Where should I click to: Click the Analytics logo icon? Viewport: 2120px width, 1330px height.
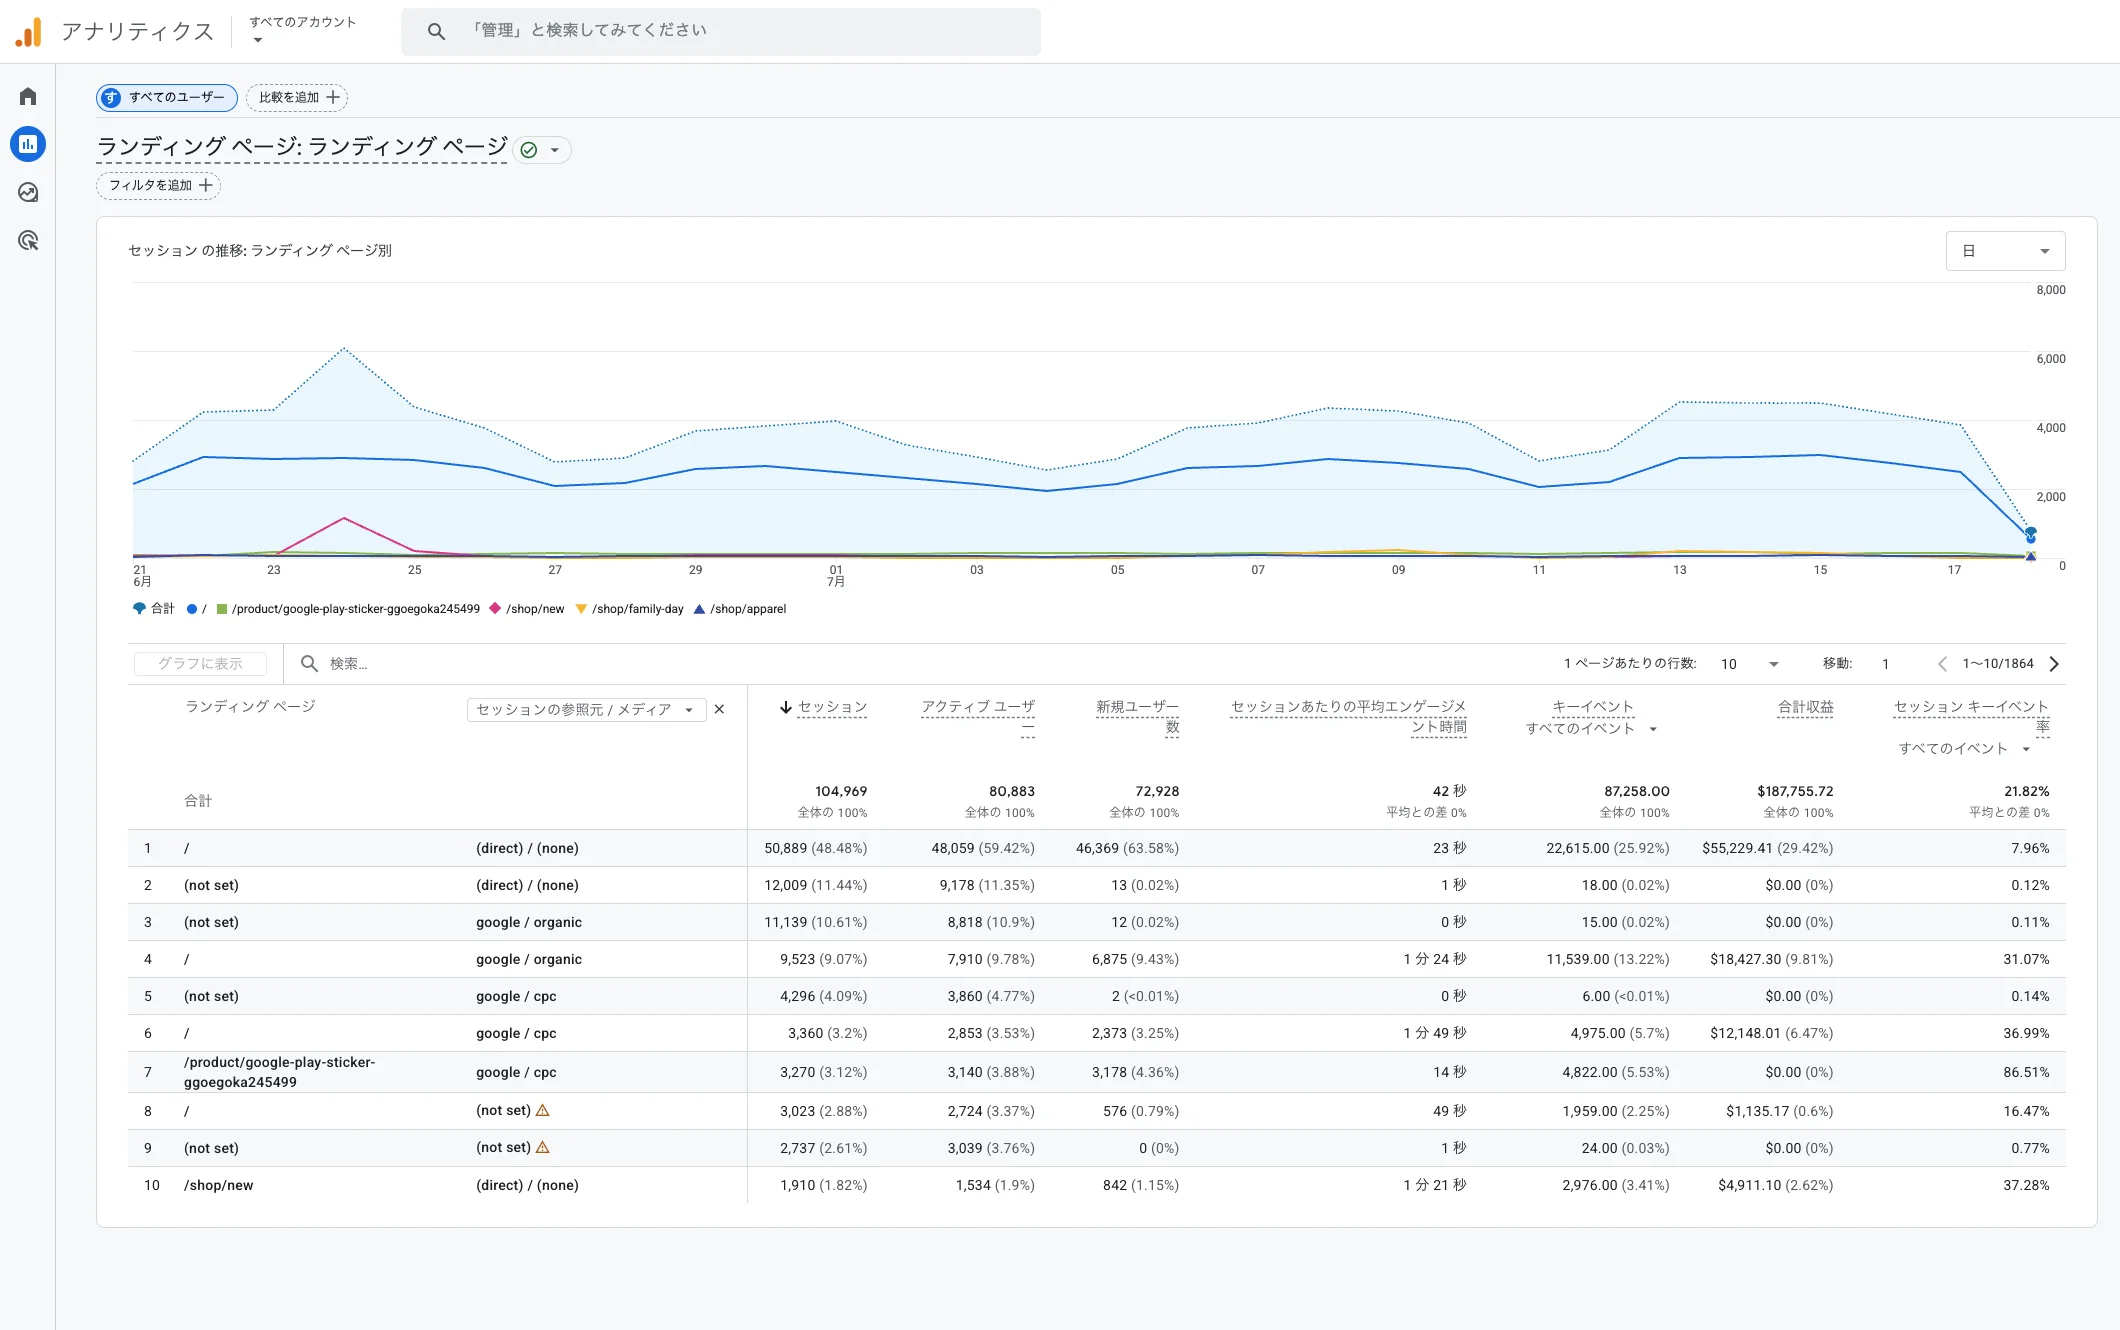tap(29, 32)
